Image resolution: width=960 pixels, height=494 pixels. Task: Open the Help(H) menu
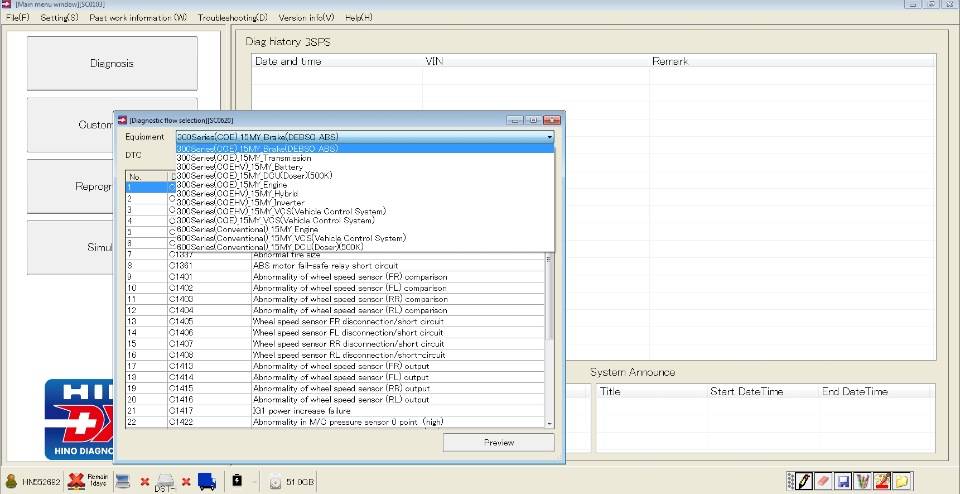coord(359,18)
